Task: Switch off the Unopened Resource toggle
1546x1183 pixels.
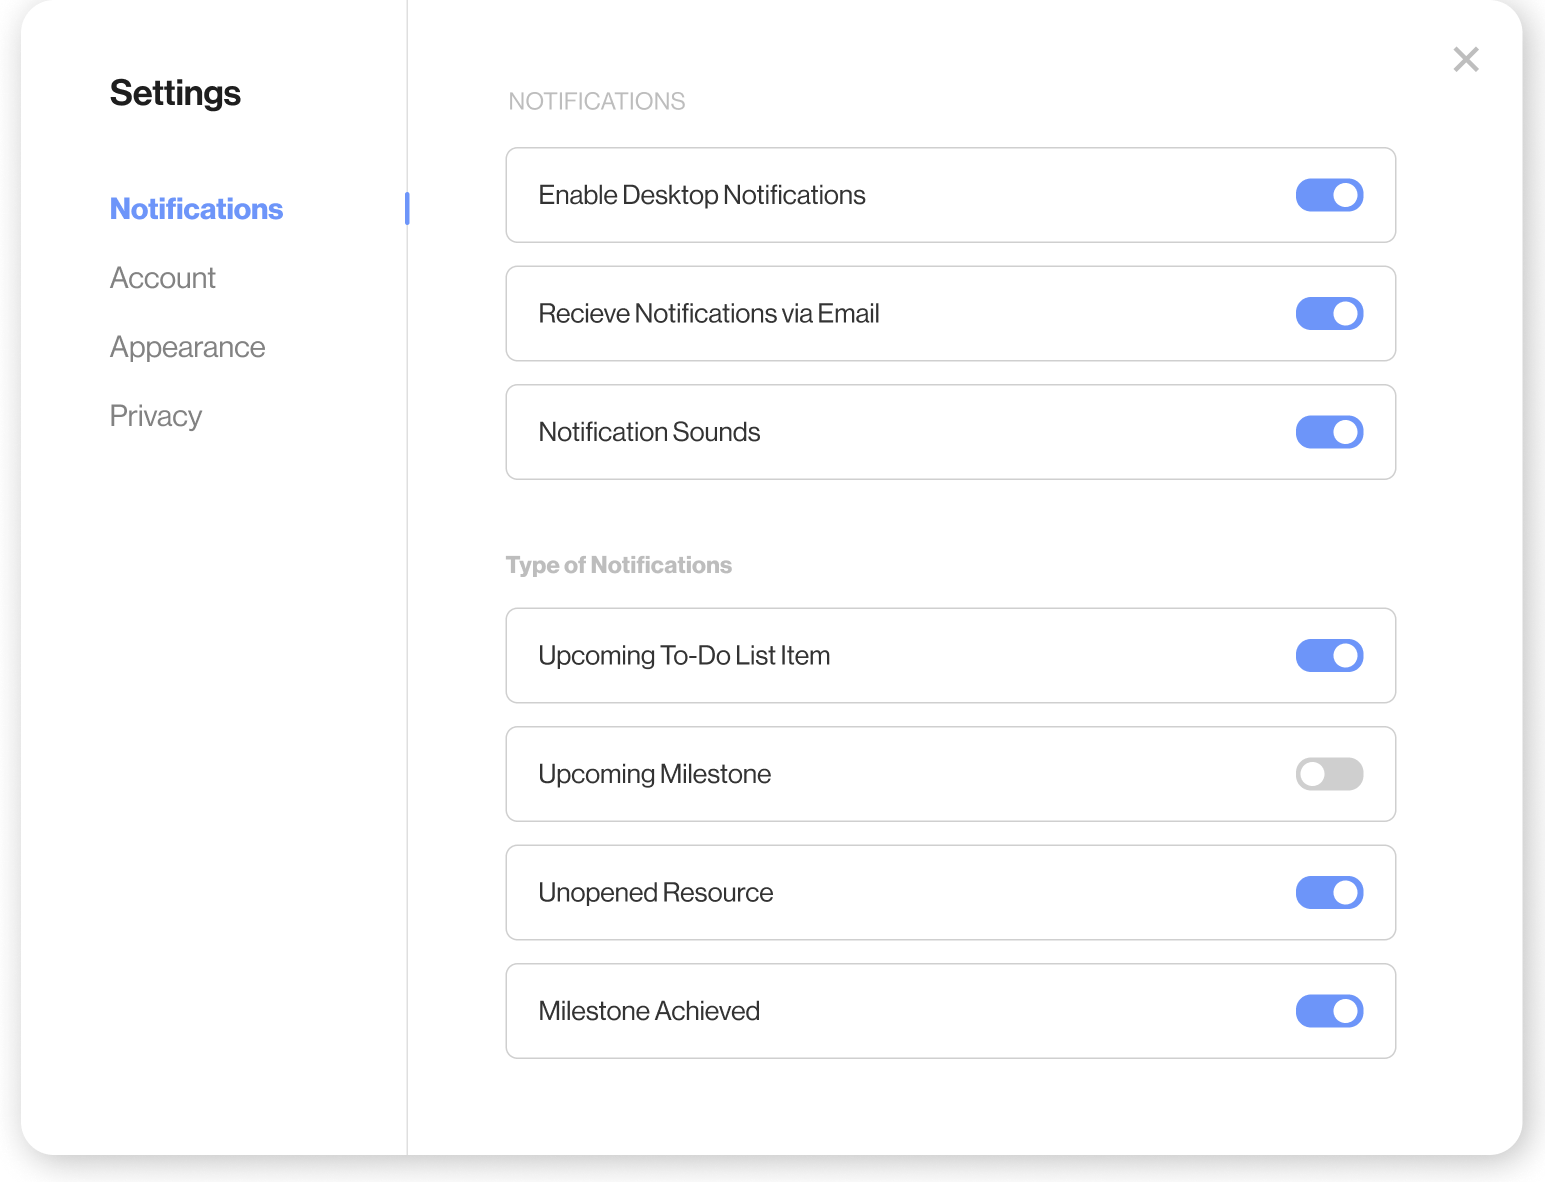Action: 1329,893
